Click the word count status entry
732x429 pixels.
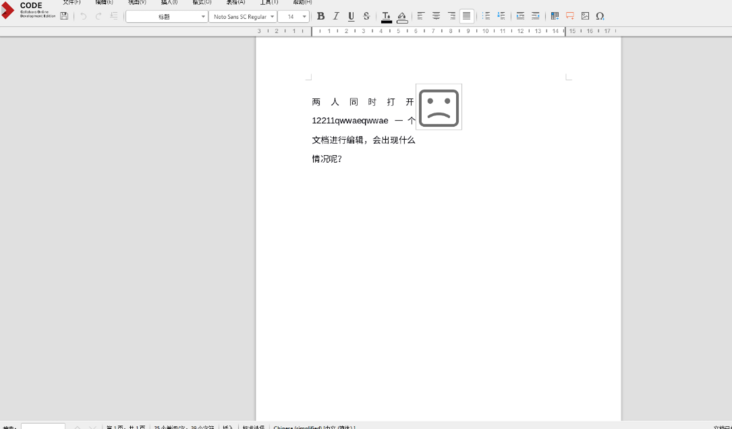pos(184,427)
